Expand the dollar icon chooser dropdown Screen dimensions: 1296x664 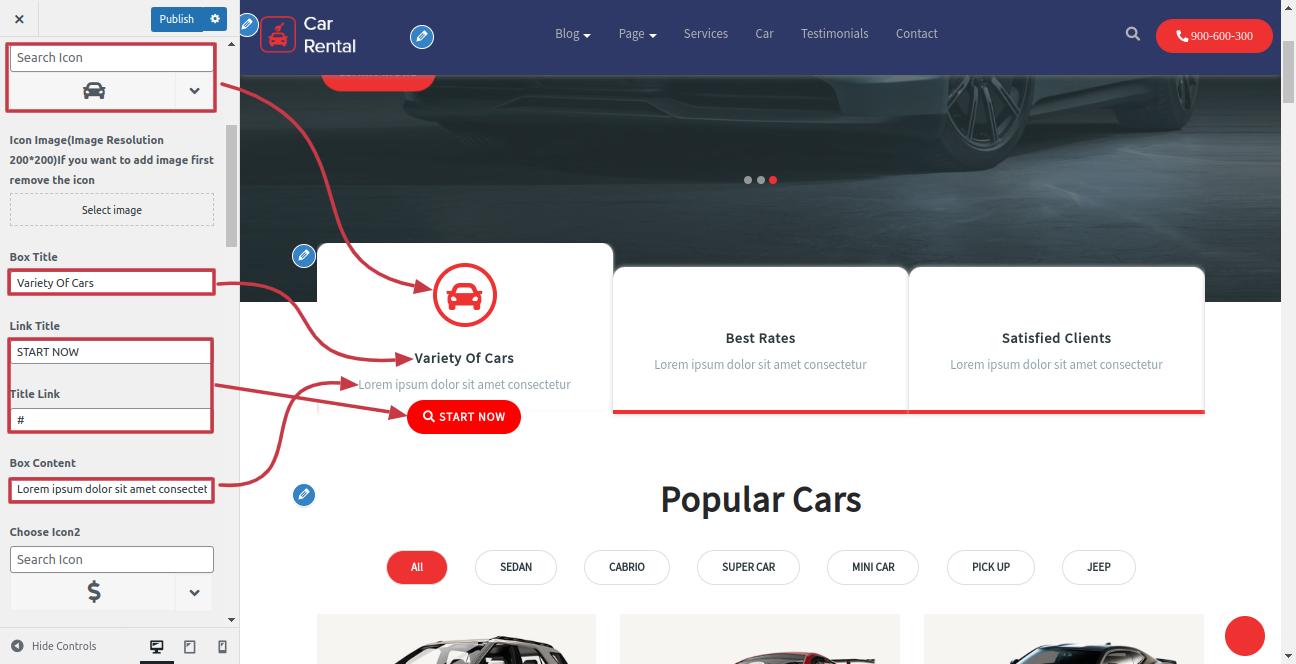[x=194, y=593]
